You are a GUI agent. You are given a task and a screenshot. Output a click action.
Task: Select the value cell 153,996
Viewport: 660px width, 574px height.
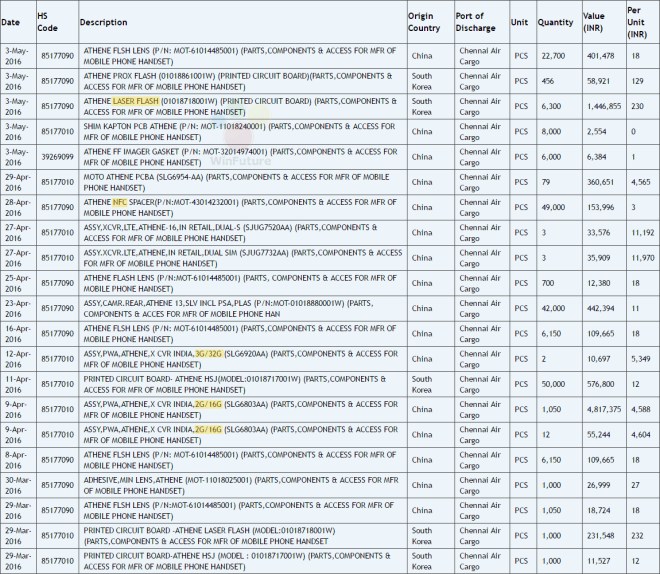(601, 207)
